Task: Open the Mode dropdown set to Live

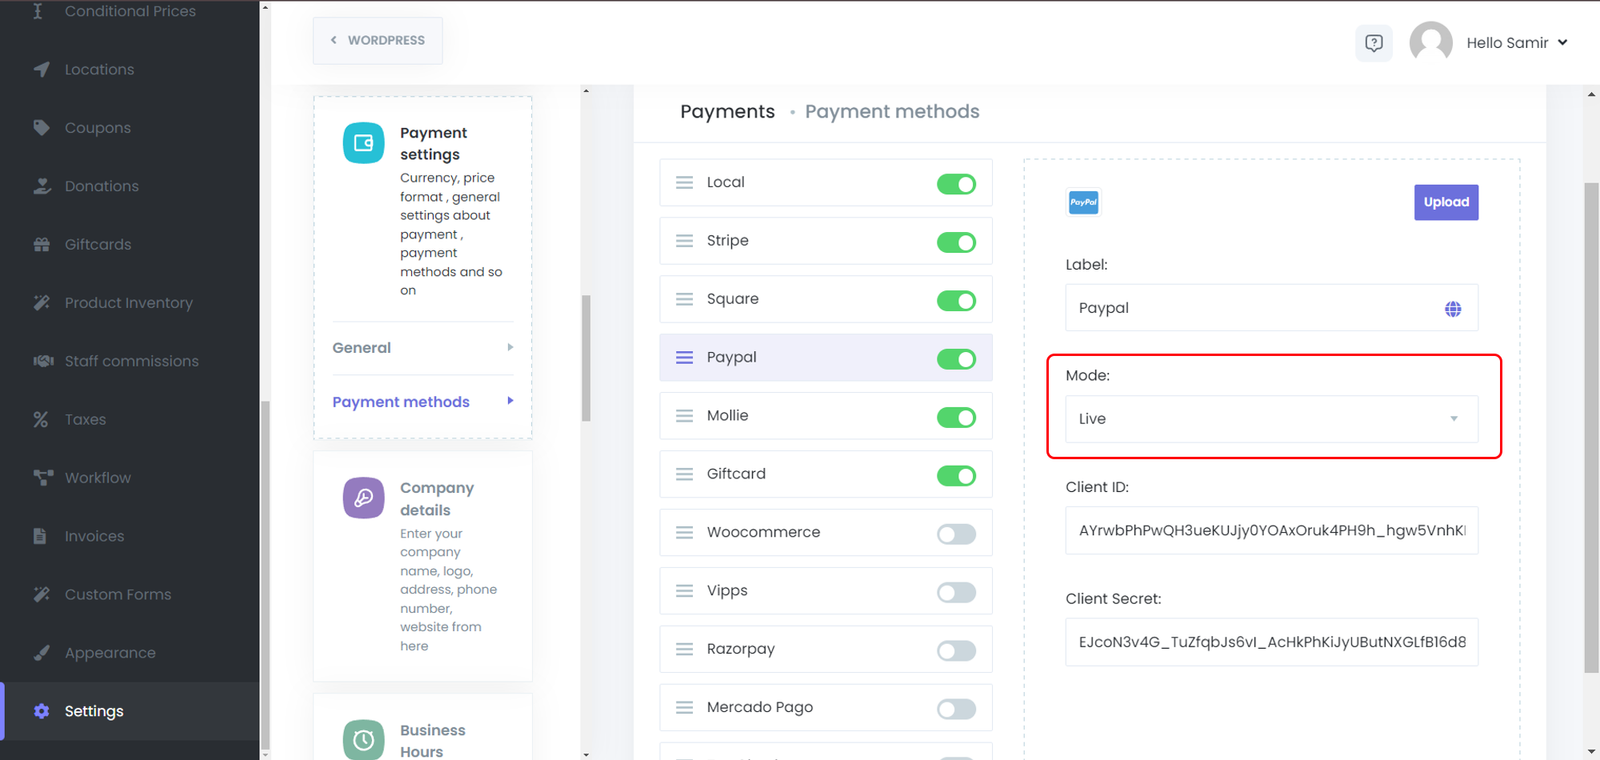Action: [x=1270, y=419]
